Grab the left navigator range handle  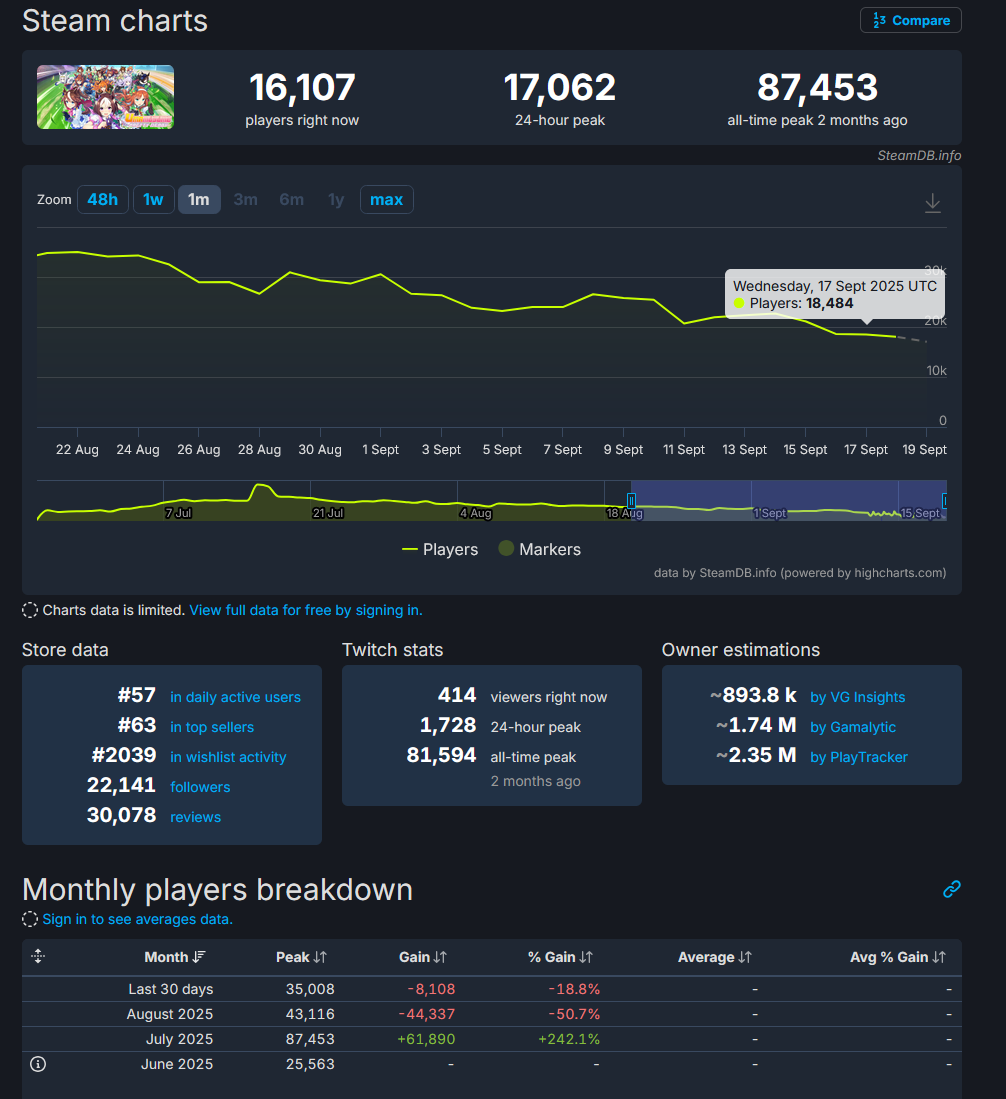click(x=631, y=500)
